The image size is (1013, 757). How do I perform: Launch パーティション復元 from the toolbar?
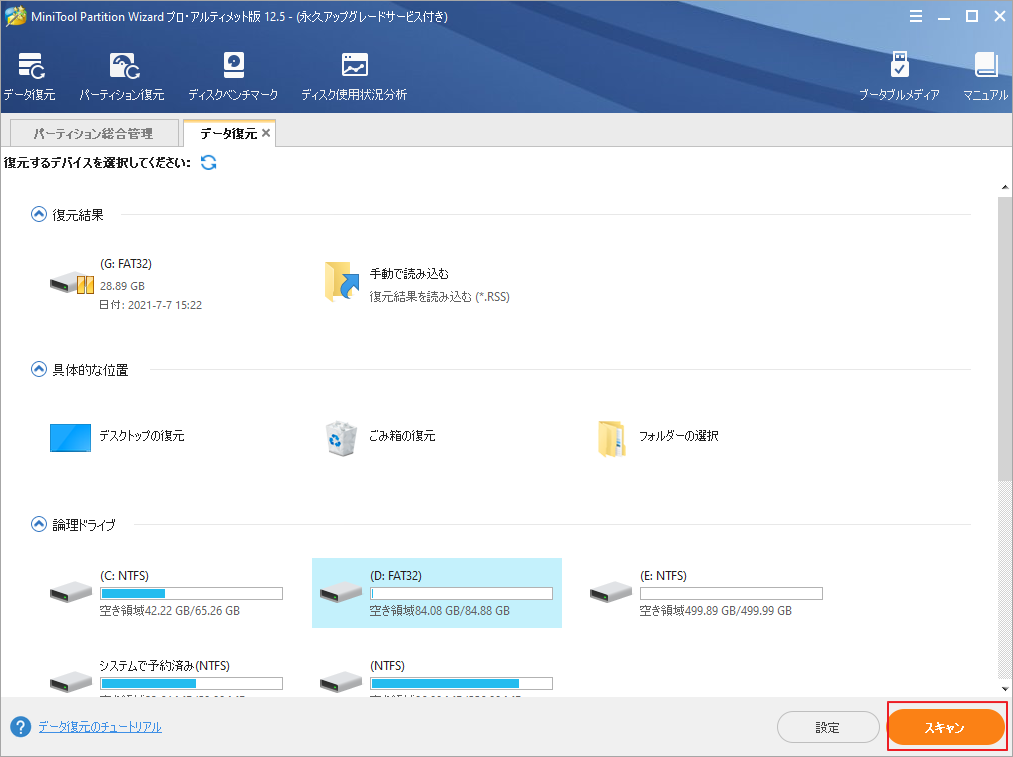tap(122, 76)
